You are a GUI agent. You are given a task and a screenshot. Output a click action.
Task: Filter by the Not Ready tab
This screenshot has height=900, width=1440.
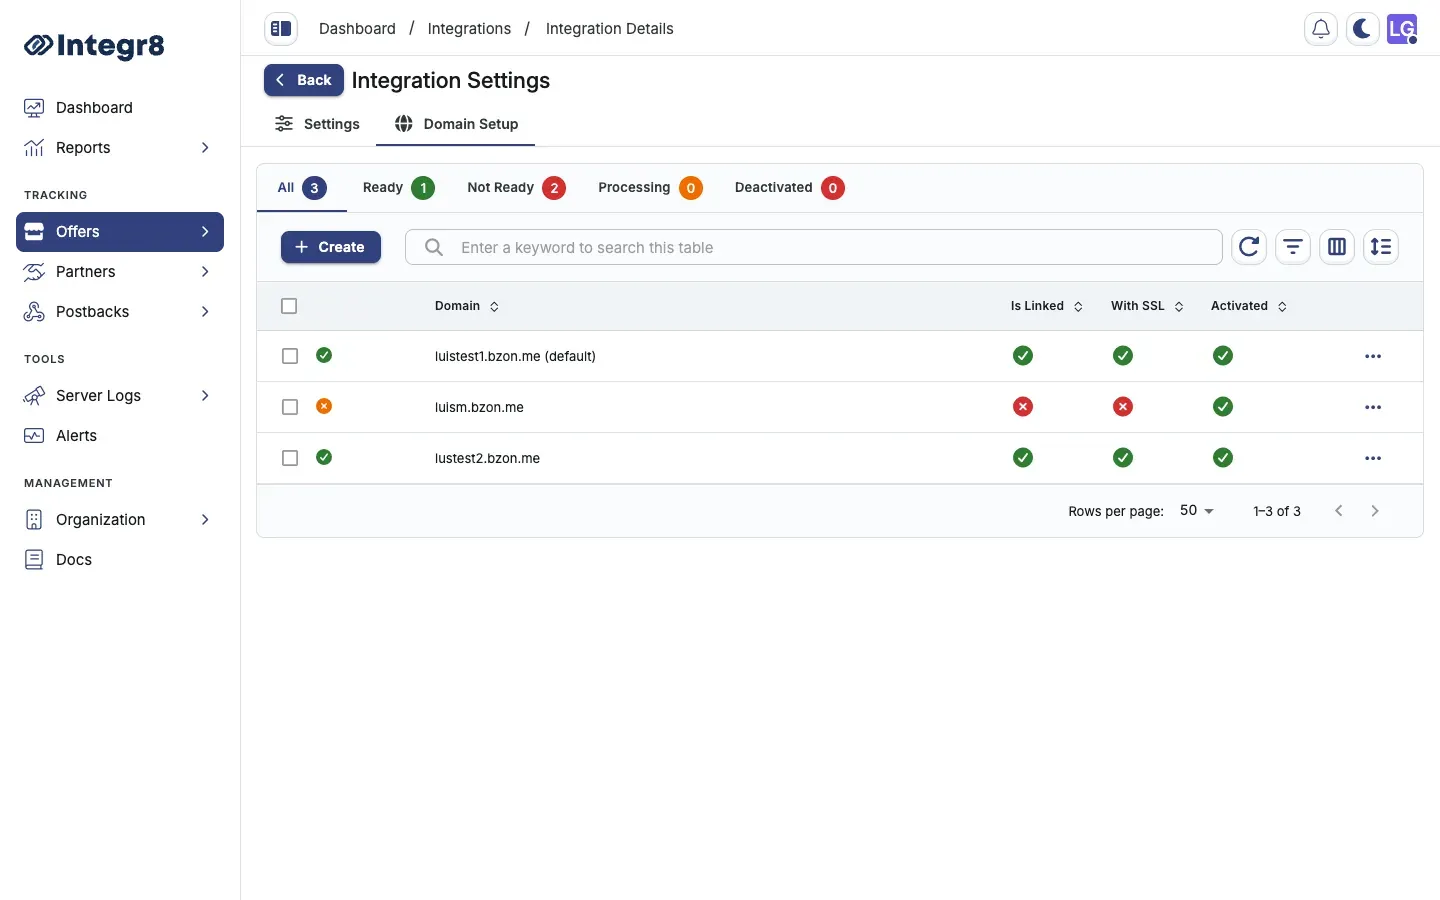pos(516,188)
